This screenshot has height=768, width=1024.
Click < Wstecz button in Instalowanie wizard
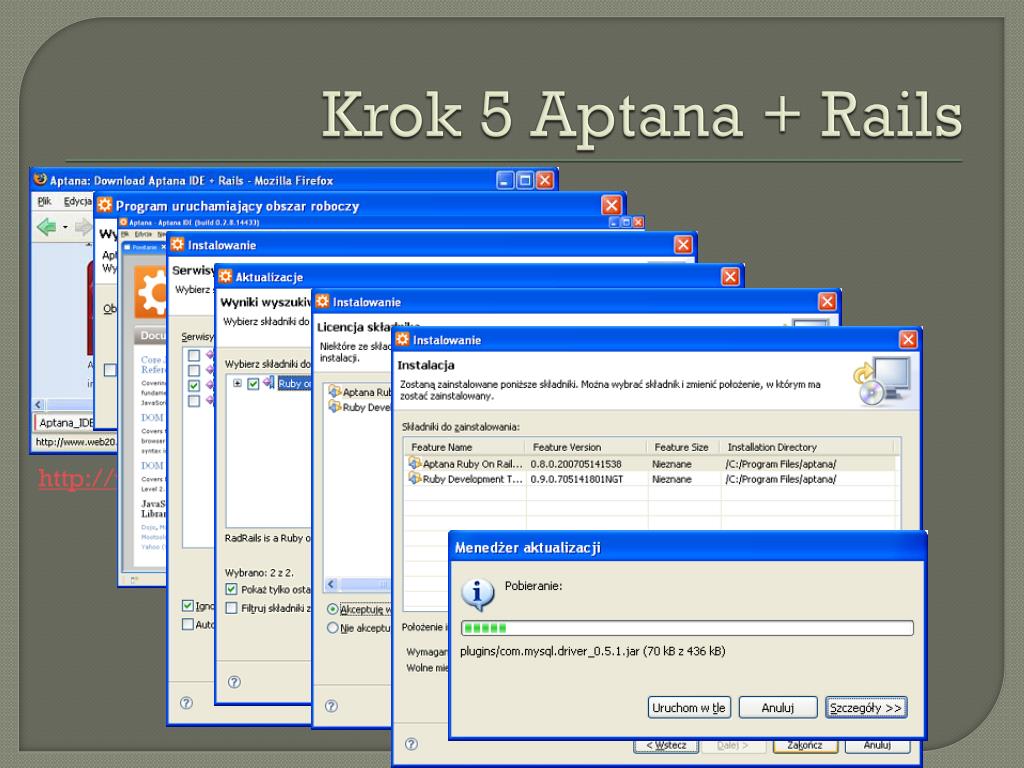click(666, 746)
